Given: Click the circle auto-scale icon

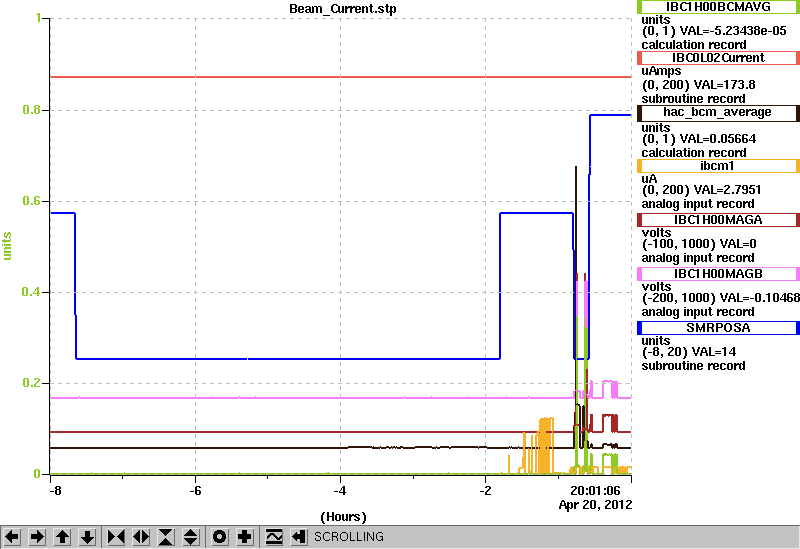Looking at the screenshot, I should tap(219, 537).
